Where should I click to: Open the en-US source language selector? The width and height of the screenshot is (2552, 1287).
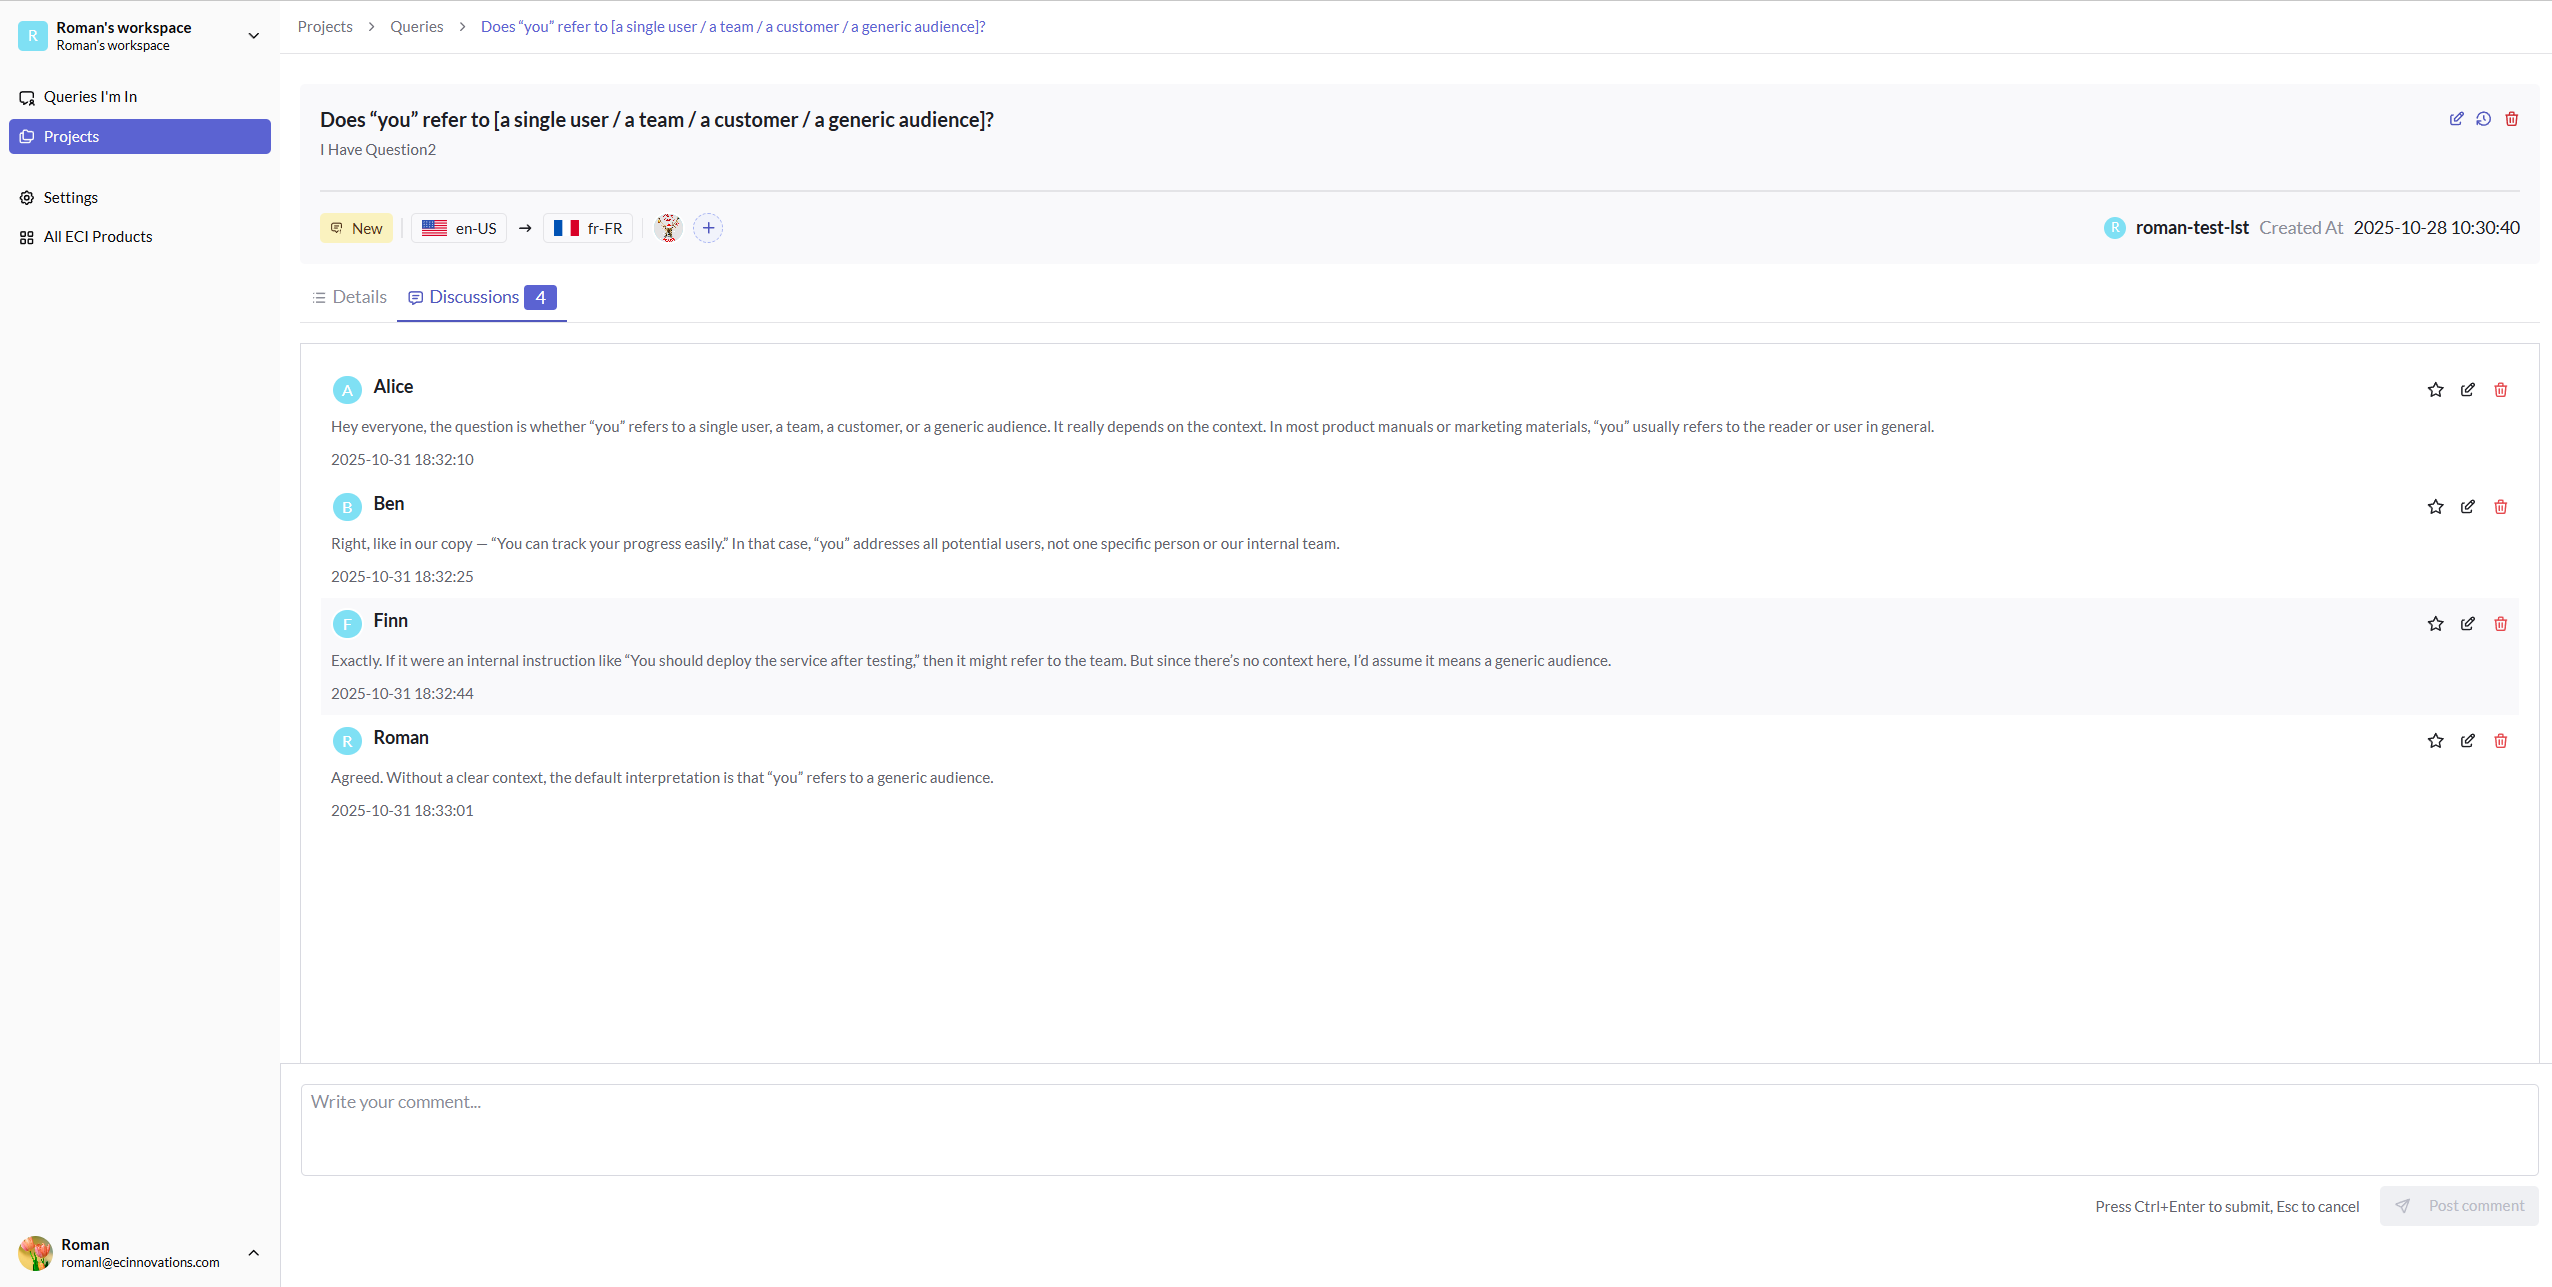[459, 227]
